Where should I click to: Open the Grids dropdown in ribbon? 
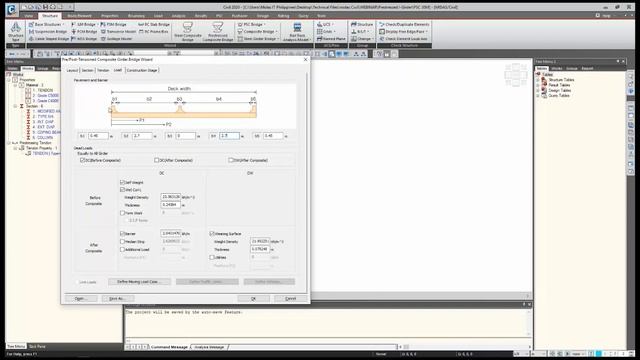tap(326, 31)
